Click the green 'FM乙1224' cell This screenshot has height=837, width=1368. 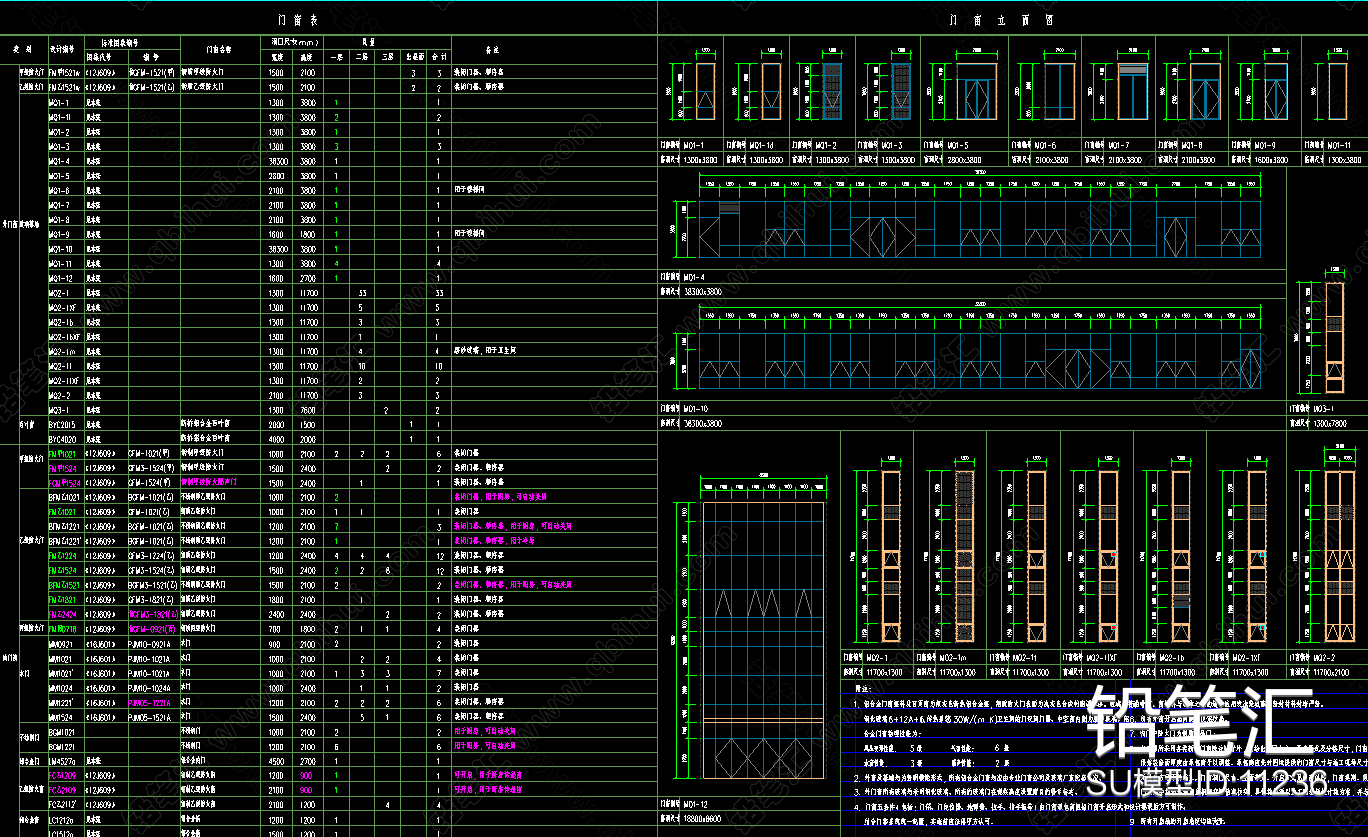tap(63, 556)
